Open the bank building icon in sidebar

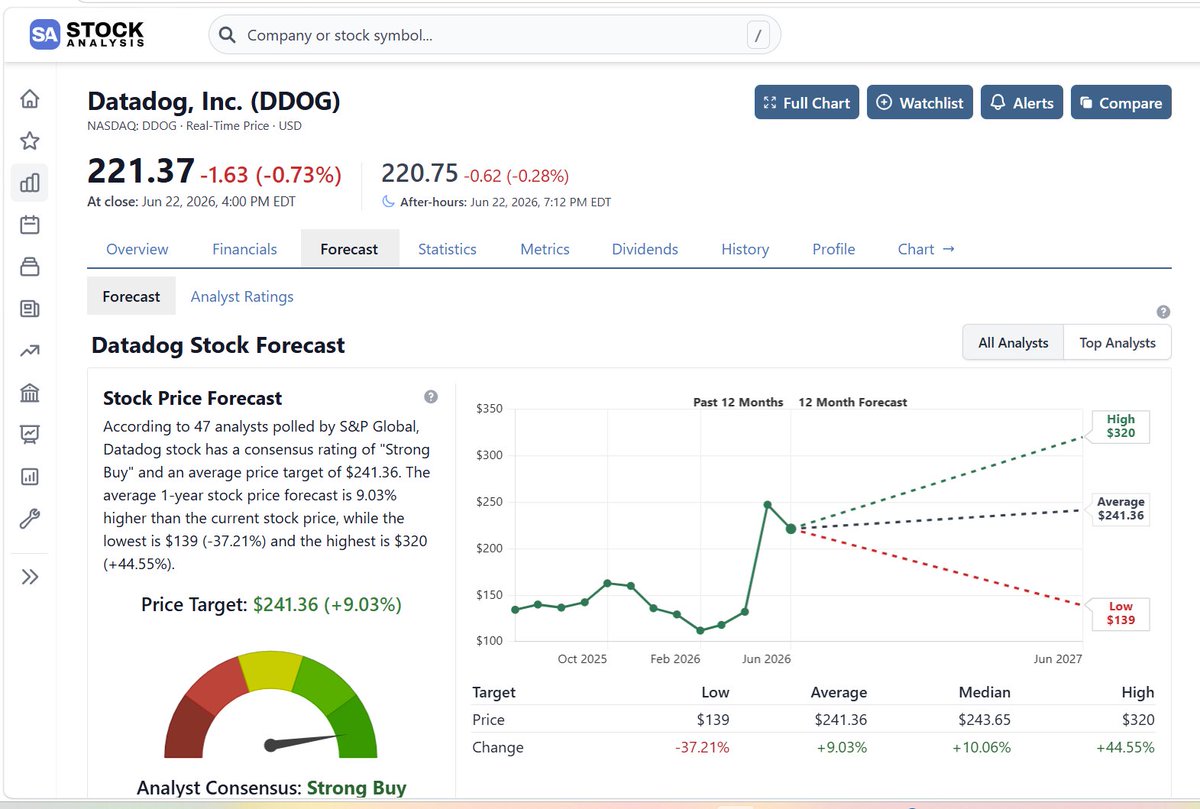(x=30, y=392)
